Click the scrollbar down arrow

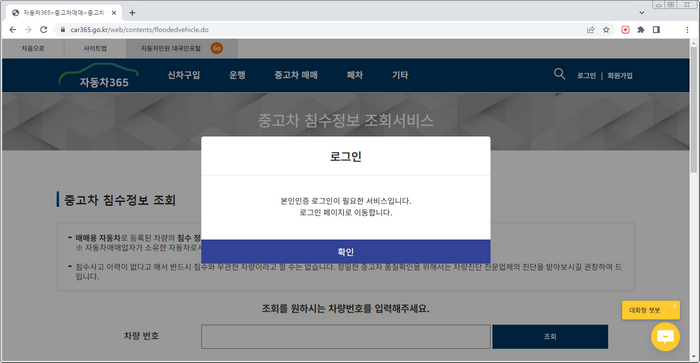tap(693, 356)
